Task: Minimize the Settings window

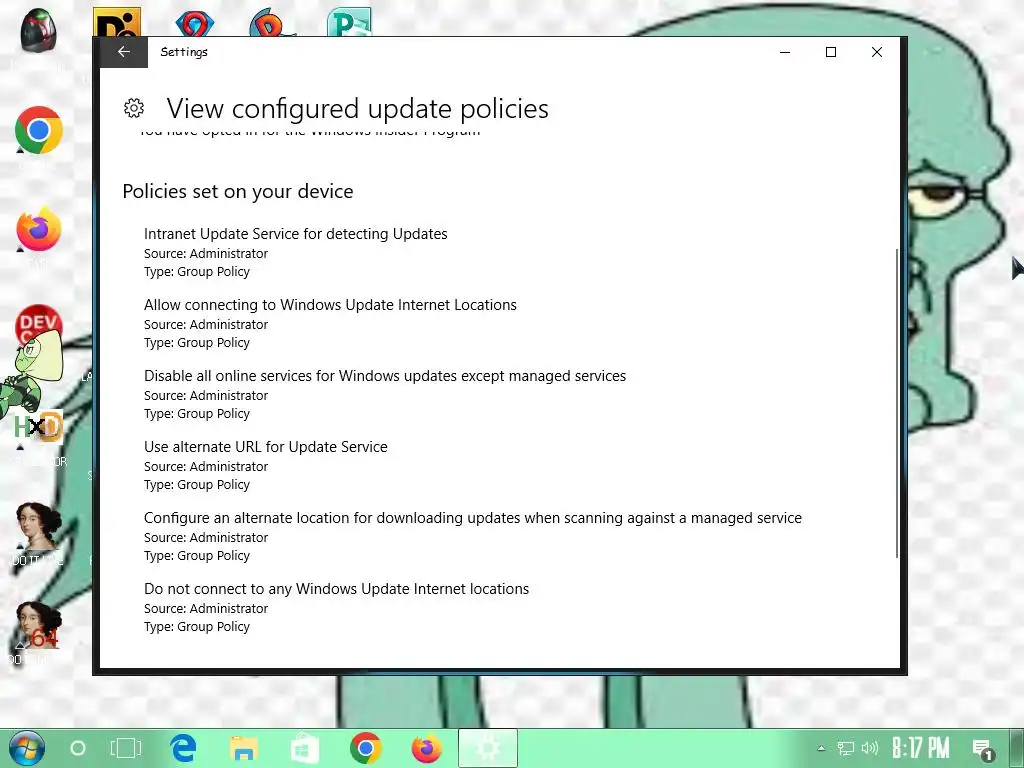Action: 785,52
